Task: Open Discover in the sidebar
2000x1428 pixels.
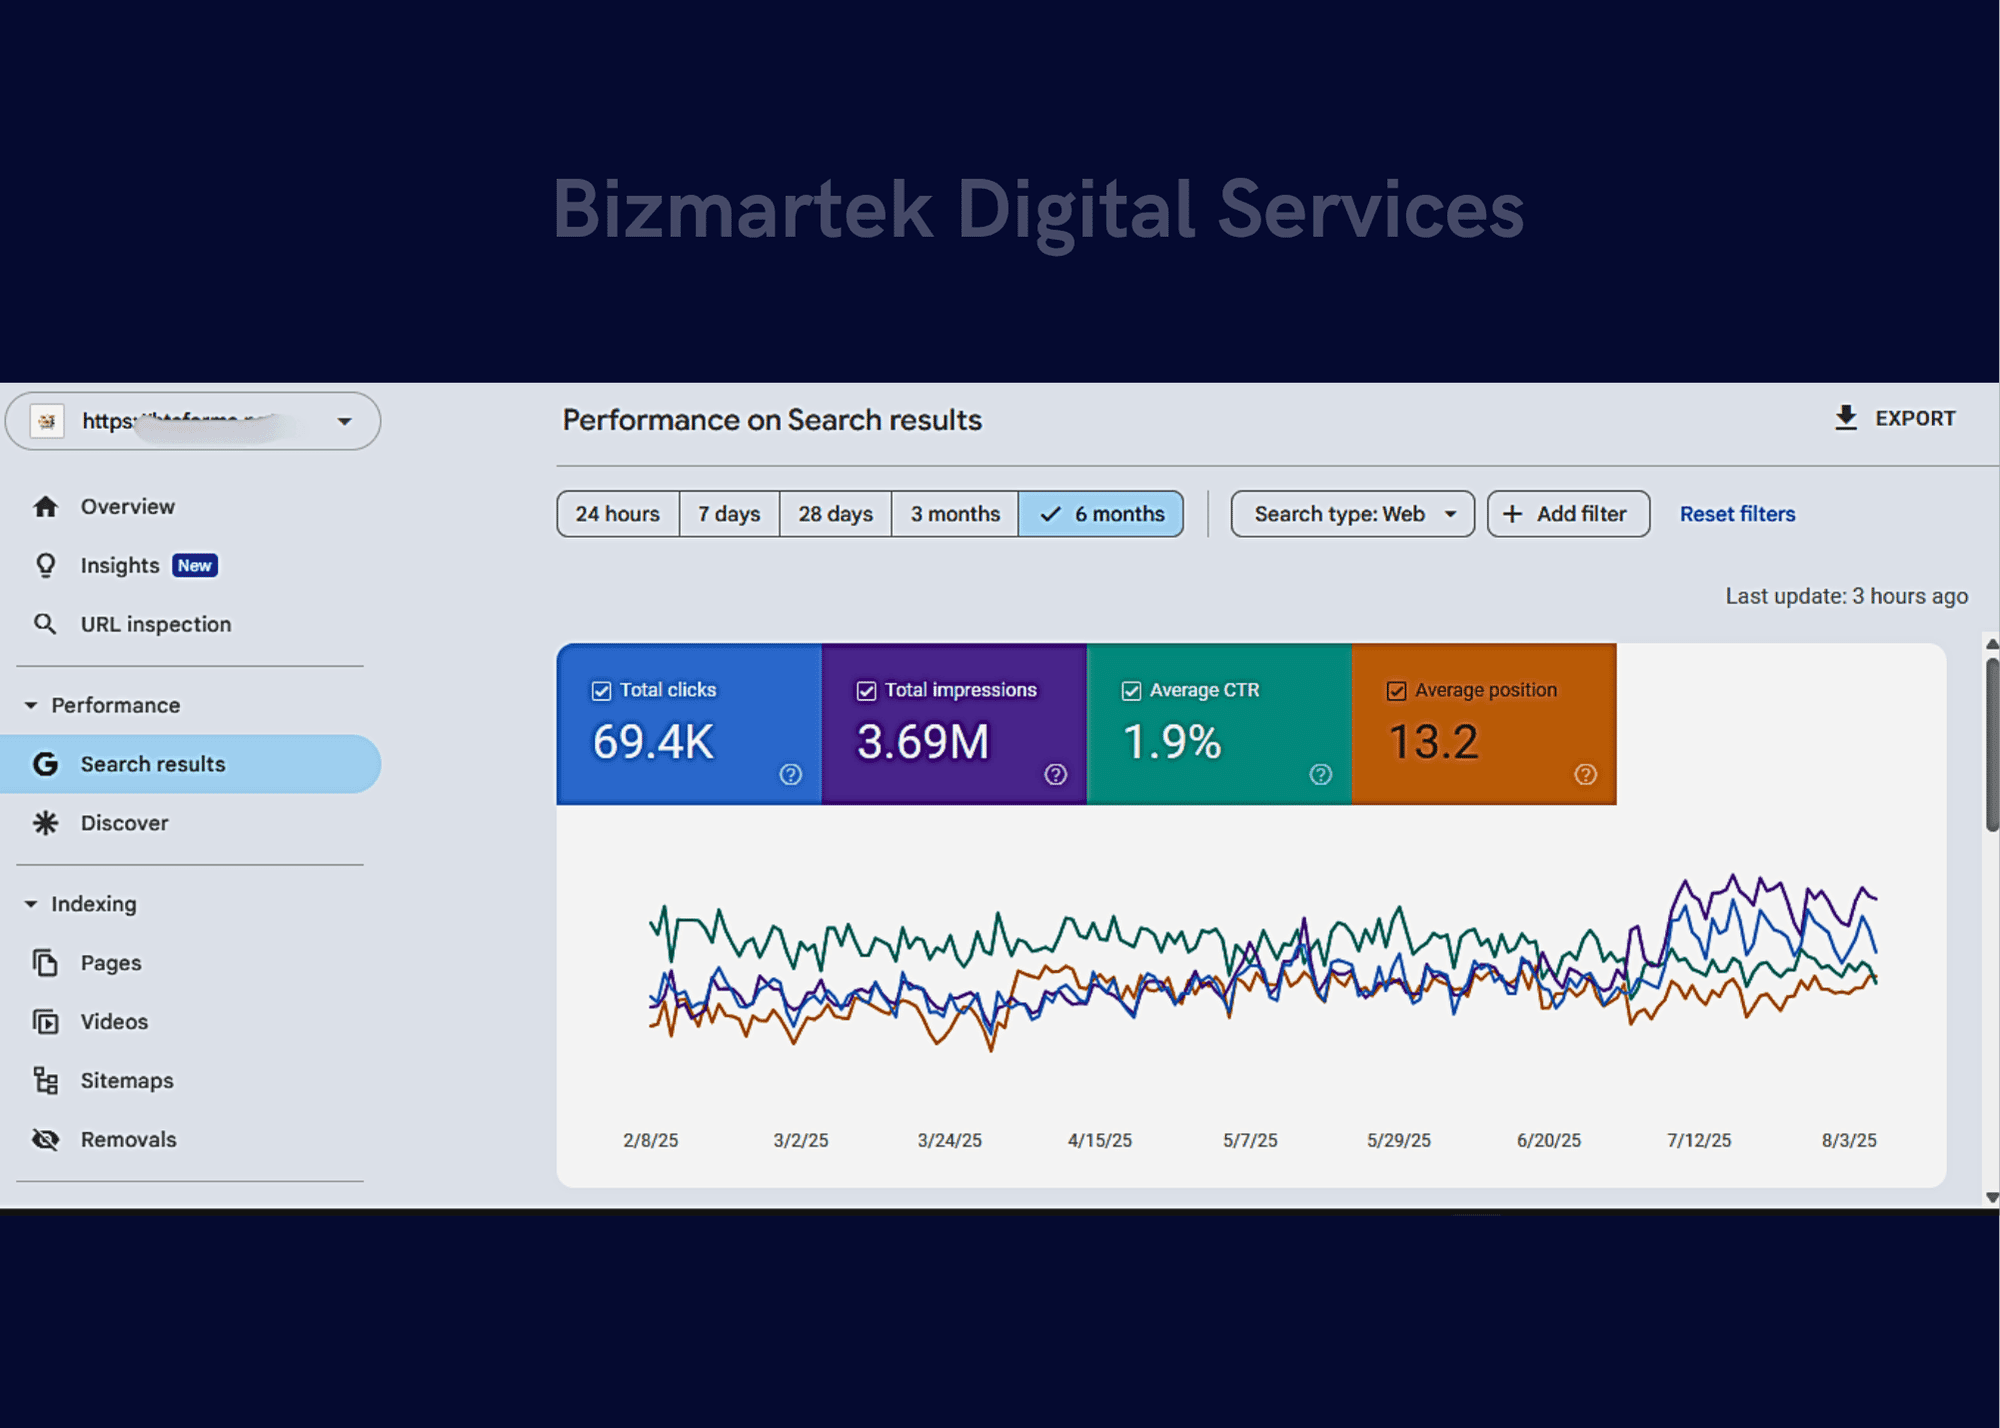Action: (190, 823)
